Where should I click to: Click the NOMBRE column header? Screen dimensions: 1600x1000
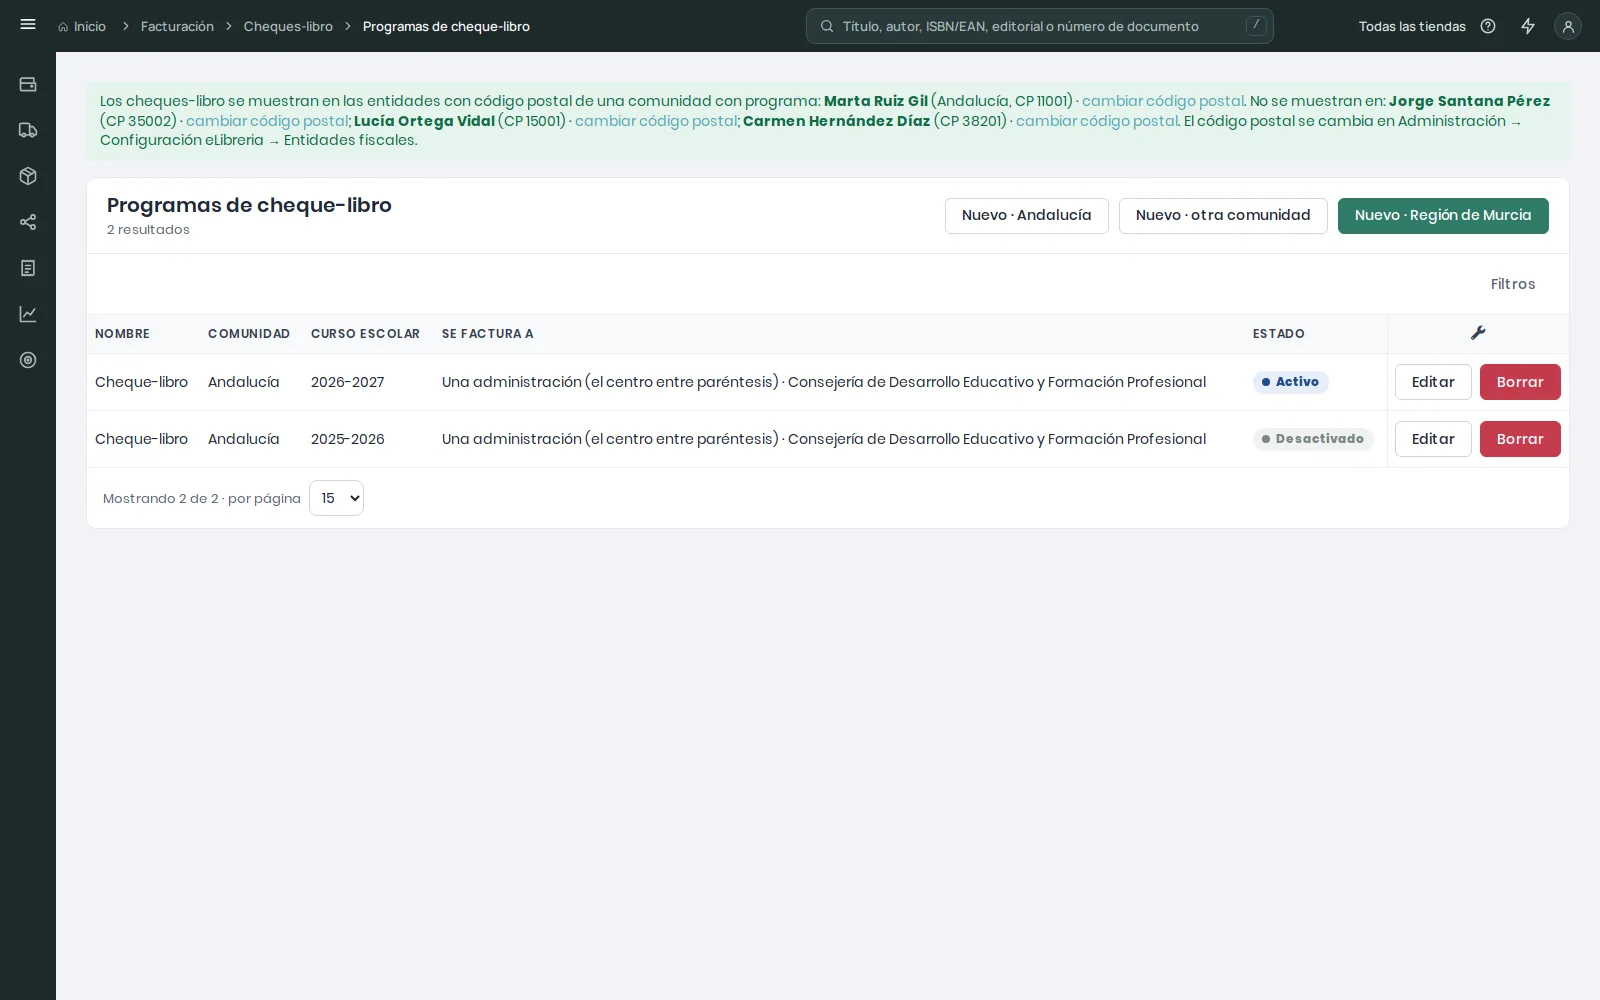122,334
